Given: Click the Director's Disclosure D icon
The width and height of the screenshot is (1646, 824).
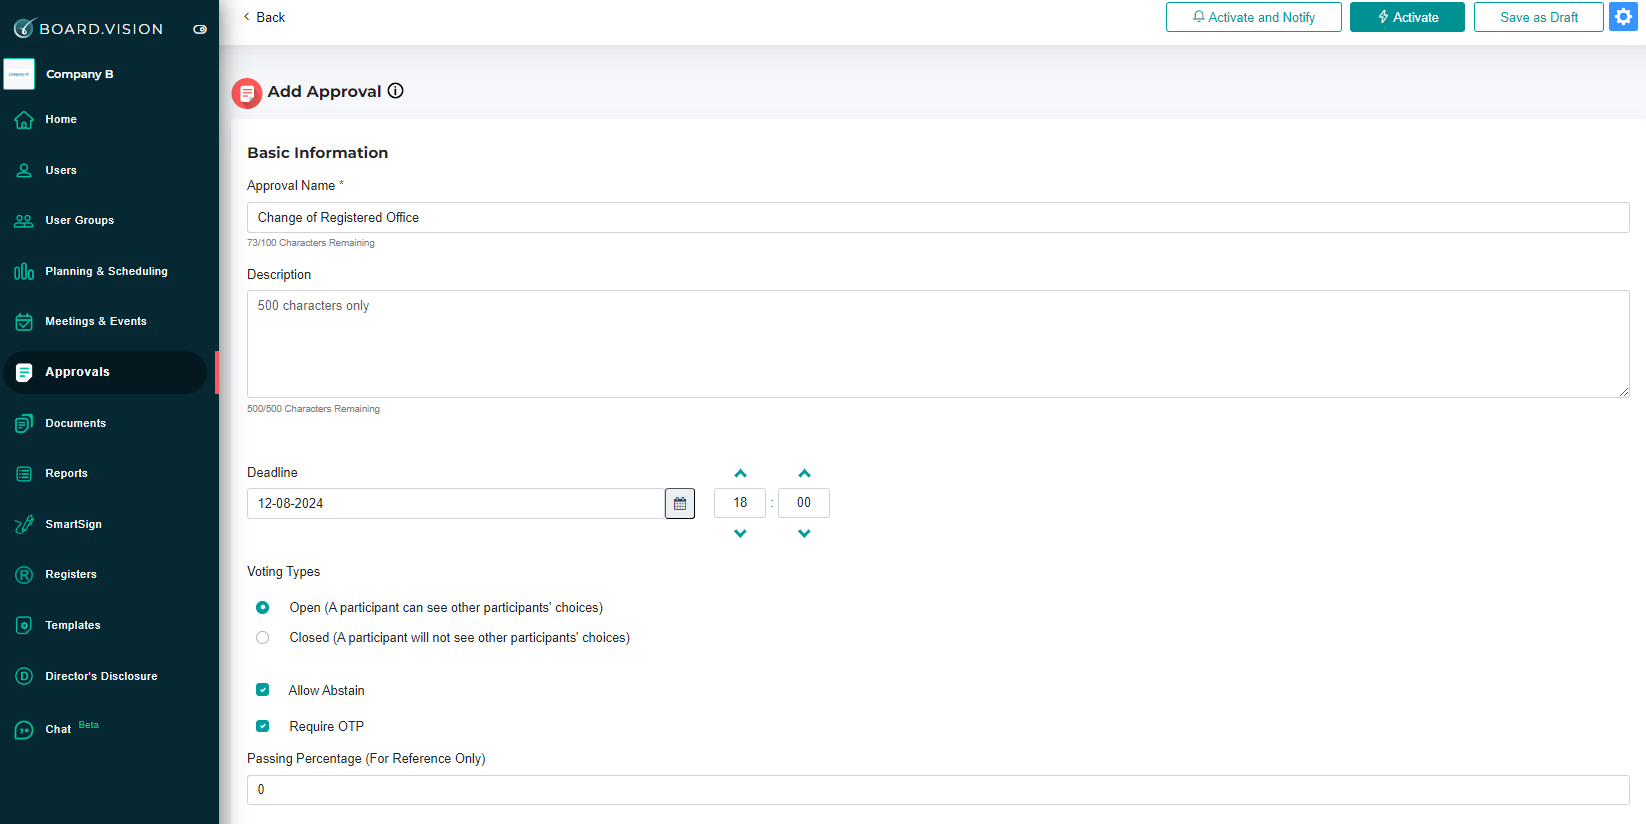Looking at the screenshot, I should click(24, 676).
